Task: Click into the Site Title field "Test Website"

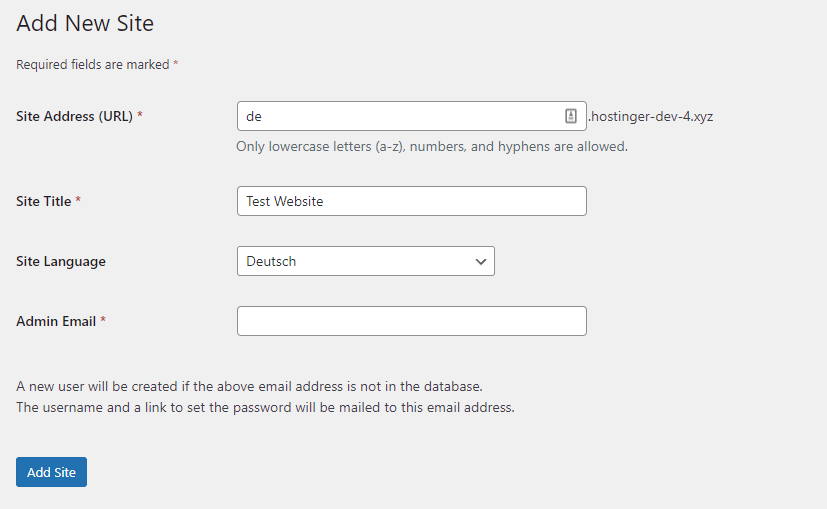Action: pyautogui.click(x=411, y=201)
